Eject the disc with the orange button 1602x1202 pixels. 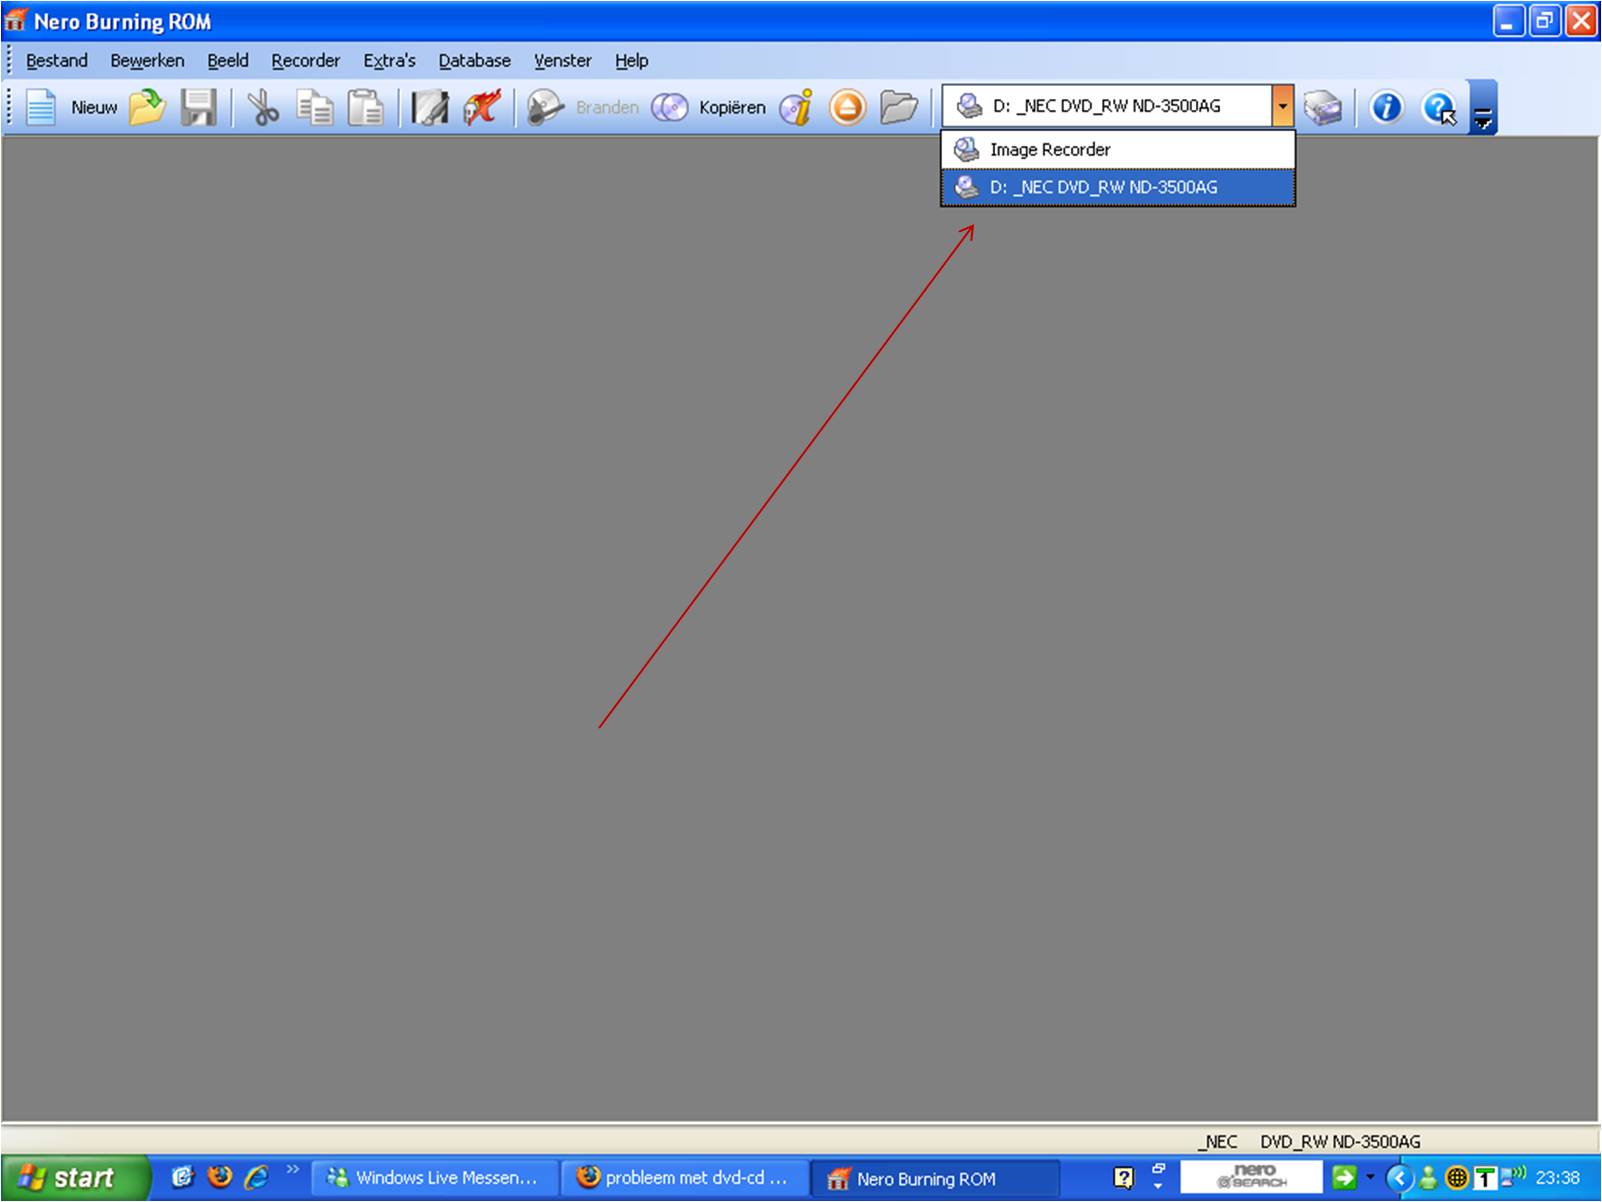(848, 107)
